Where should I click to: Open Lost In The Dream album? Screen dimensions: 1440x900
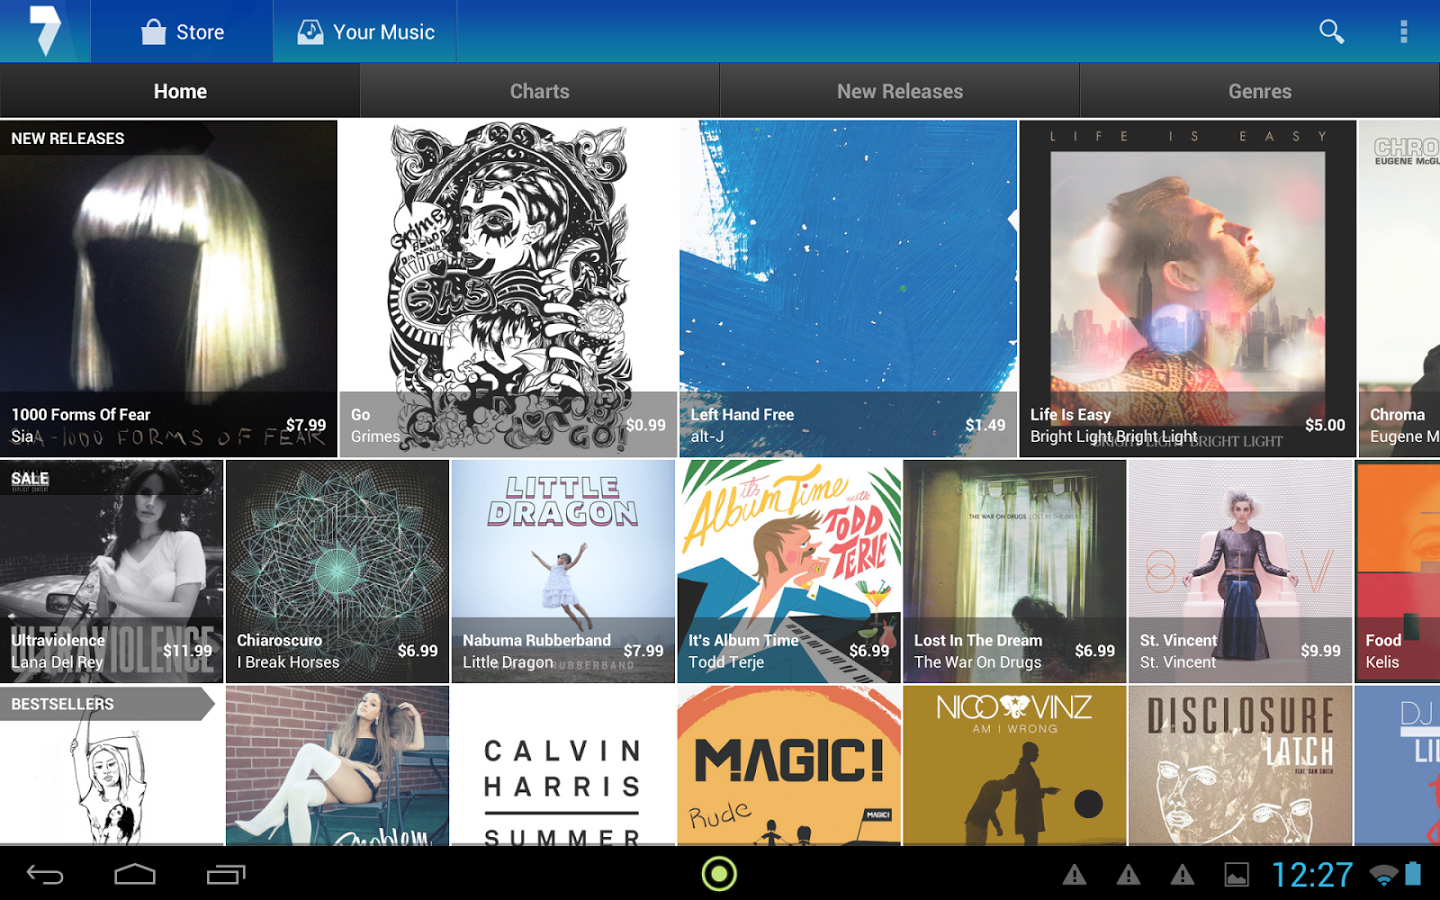[x=1015, y=571]
